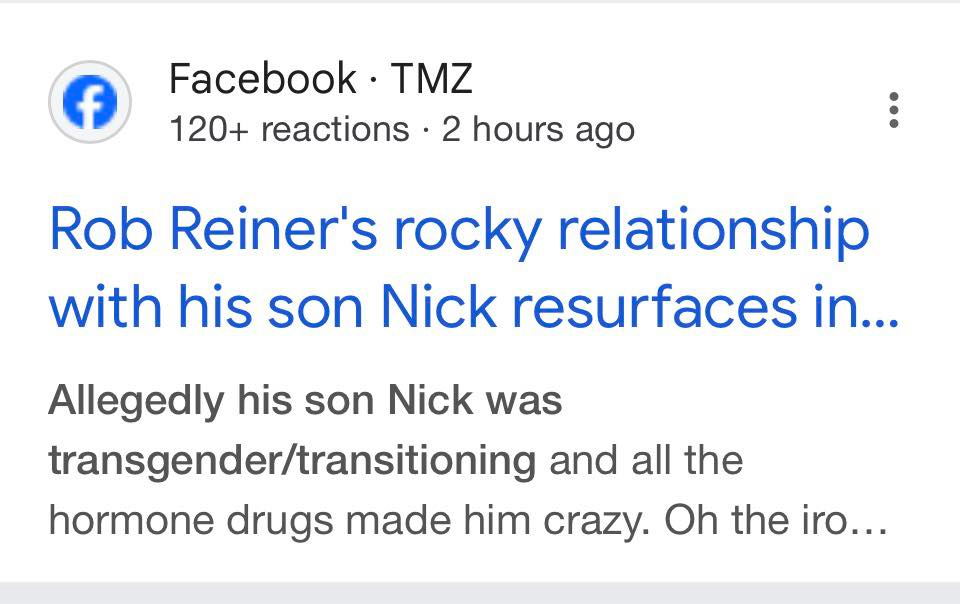Click the Facebook logo icon
Image resolution: width=960 pixels, height=604 pixels.
[90, 101]
